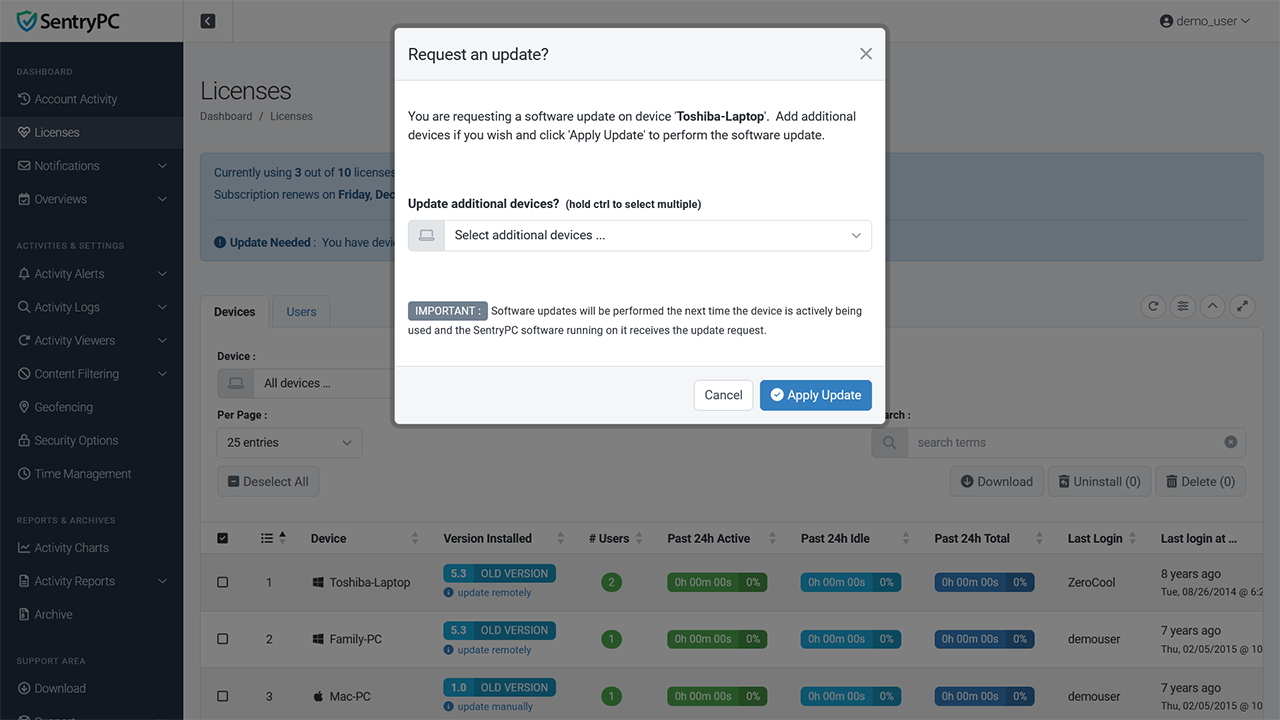Click the fullscreen expand arrows icon
1280x720 pixels.
[1242, 307]
